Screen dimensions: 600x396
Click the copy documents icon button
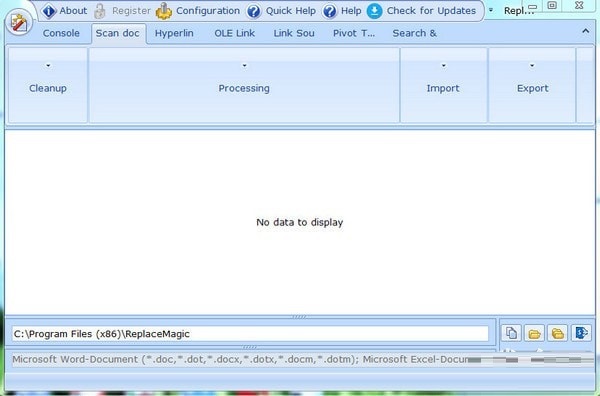tap(511, 333)
